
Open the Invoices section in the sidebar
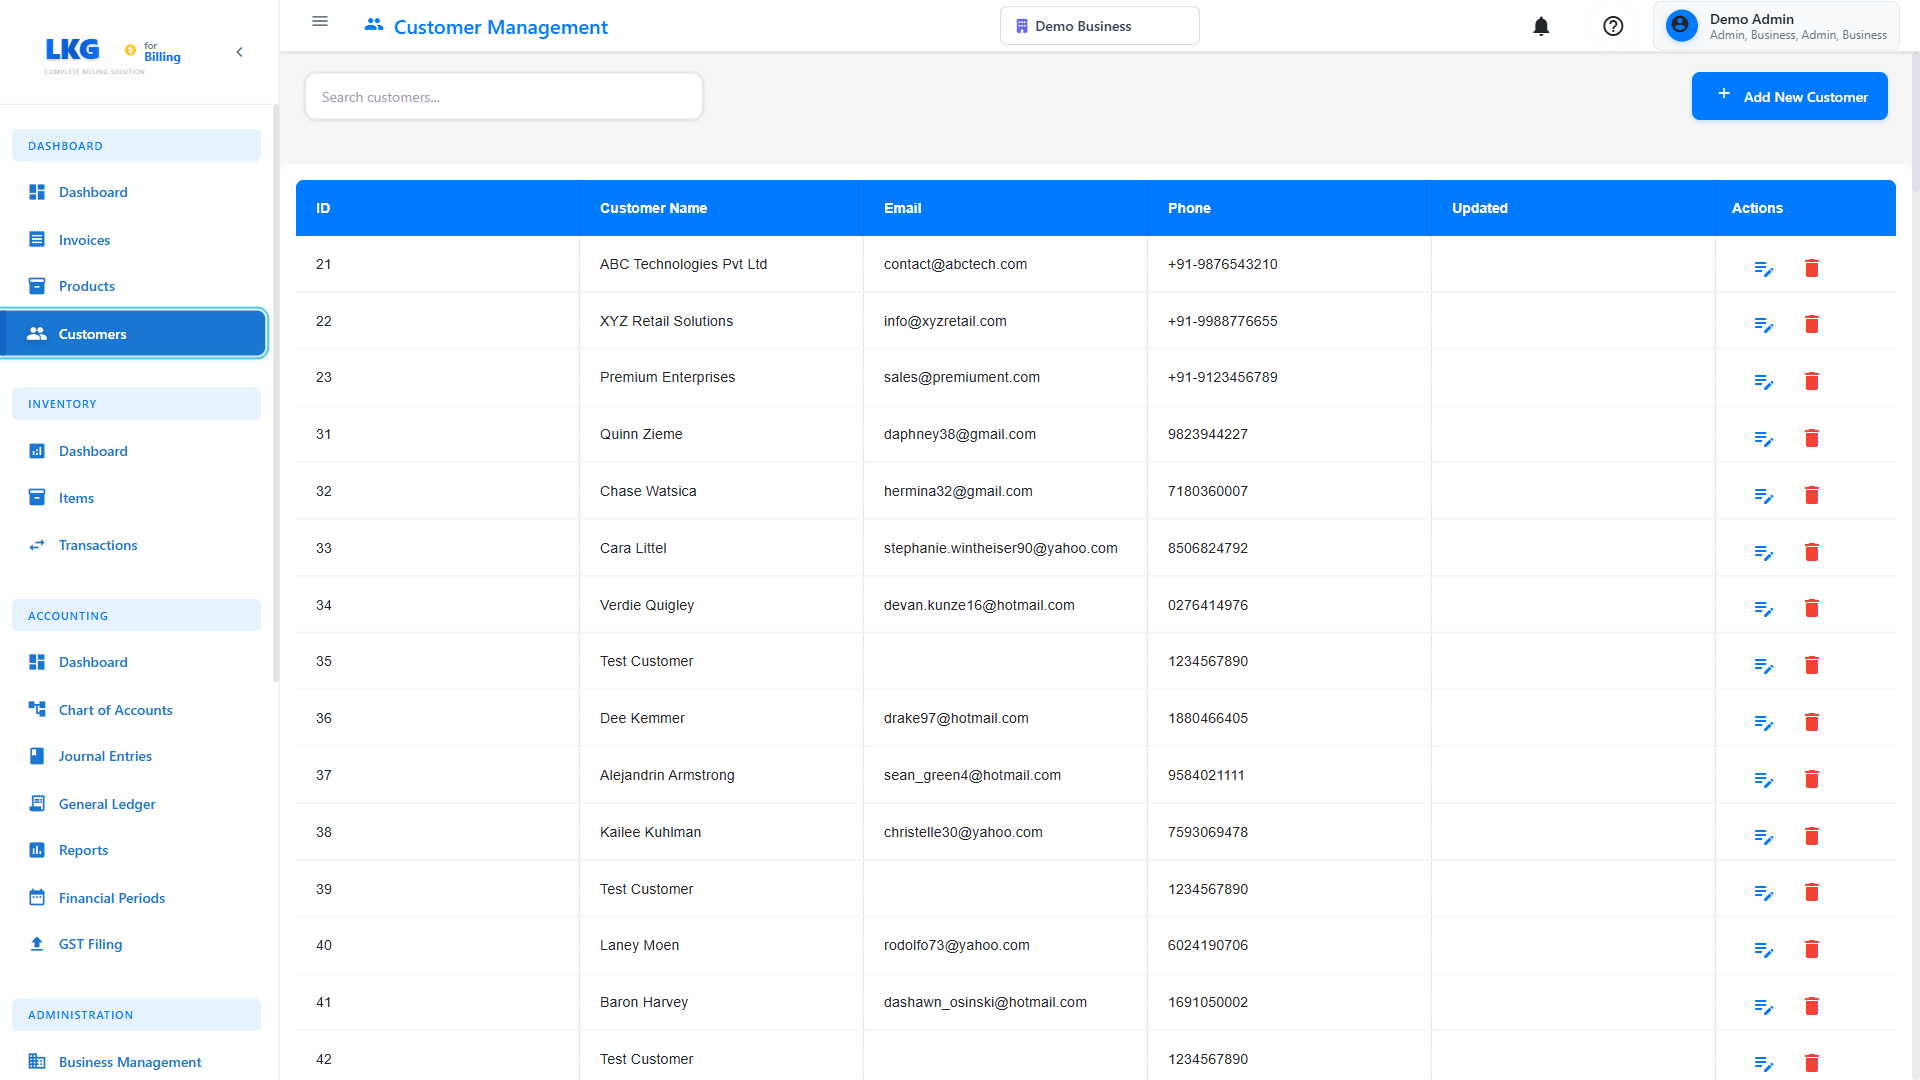click(x=84, y=240)
